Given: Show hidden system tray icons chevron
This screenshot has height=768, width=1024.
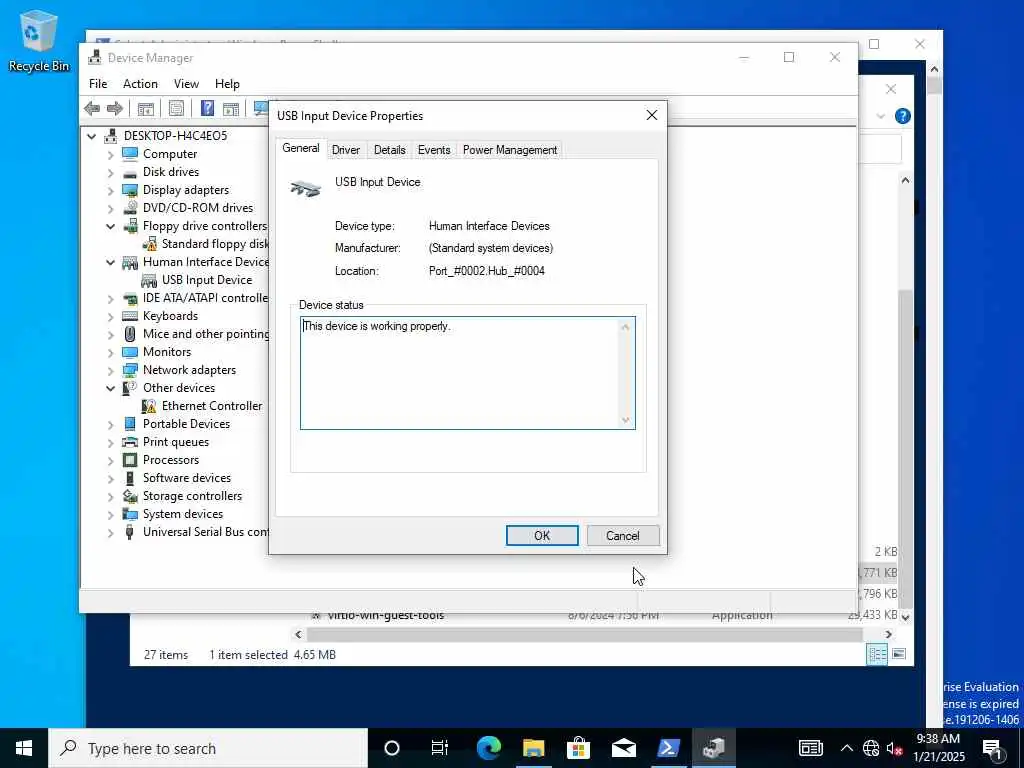Looking at the screenshot, I should (846, 748).
